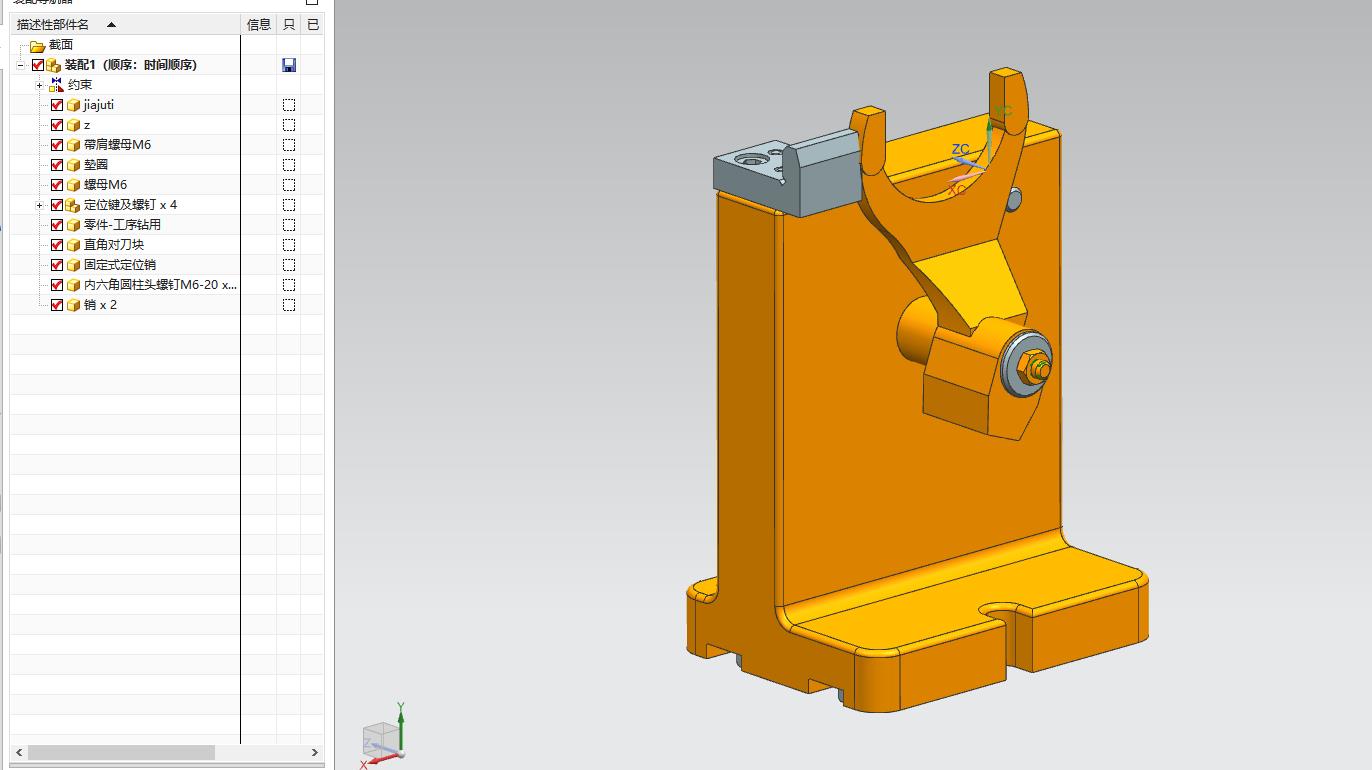Uncheck the 螺母M6 checkbox

coord(57,185)
